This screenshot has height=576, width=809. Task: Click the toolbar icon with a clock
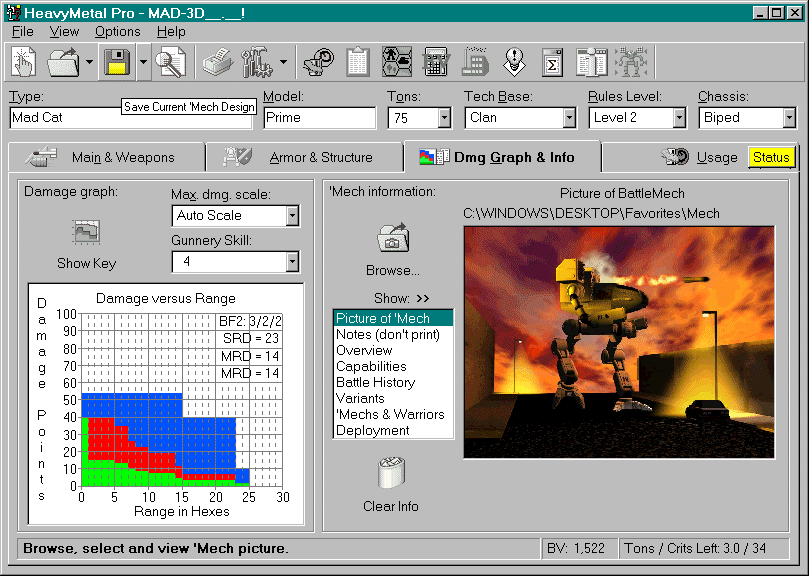(x=319, y=62)
